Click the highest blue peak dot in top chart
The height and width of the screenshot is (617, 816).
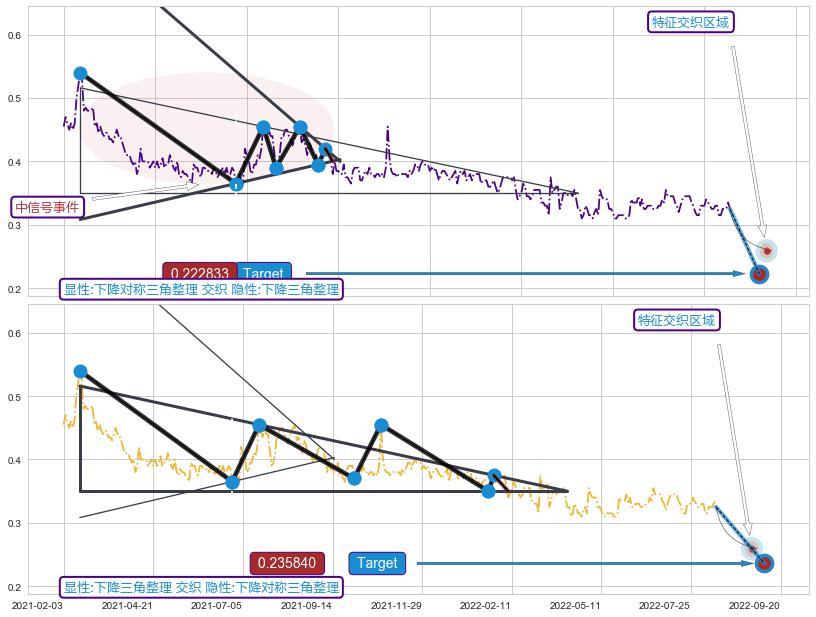click(80, 73)
